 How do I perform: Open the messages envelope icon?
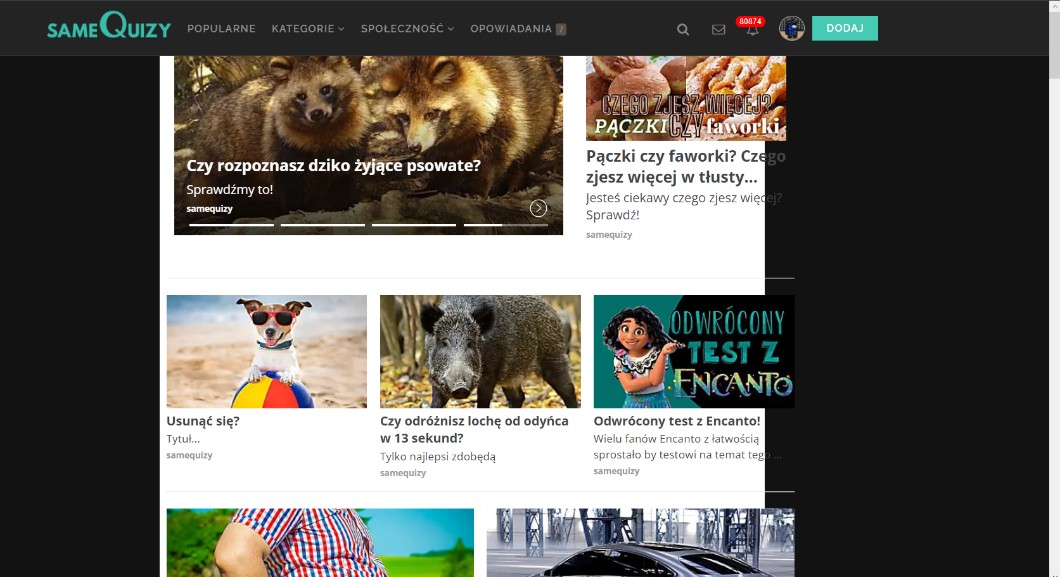[x=718, y=29]
